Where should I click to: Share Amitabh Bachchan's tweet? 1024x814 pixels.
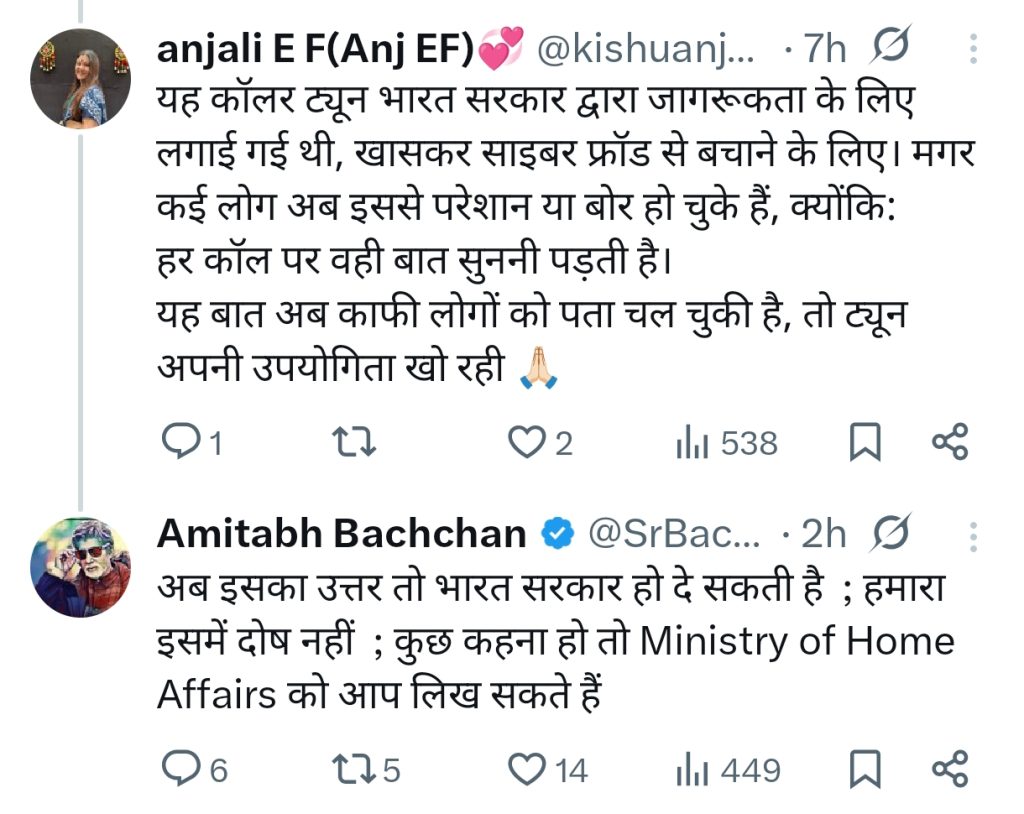pyautogui.click(x=950, y=768)
